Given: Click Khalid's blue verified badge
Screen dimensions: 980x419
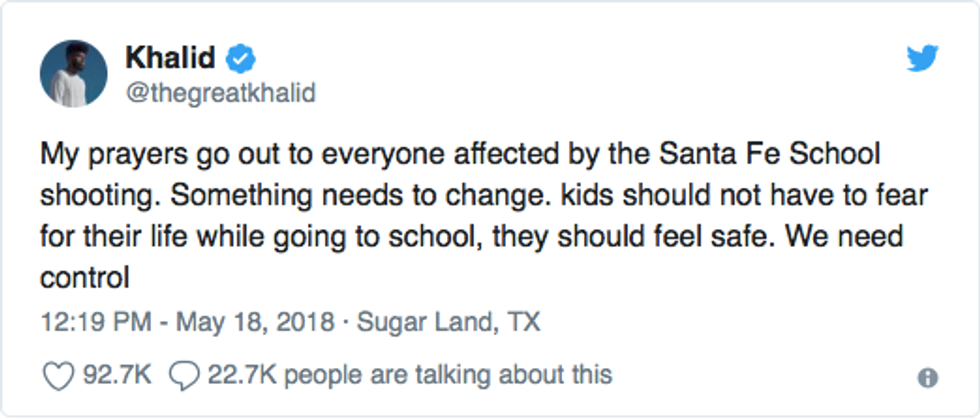Looking at the screenshot, I should tap(238, 59).
